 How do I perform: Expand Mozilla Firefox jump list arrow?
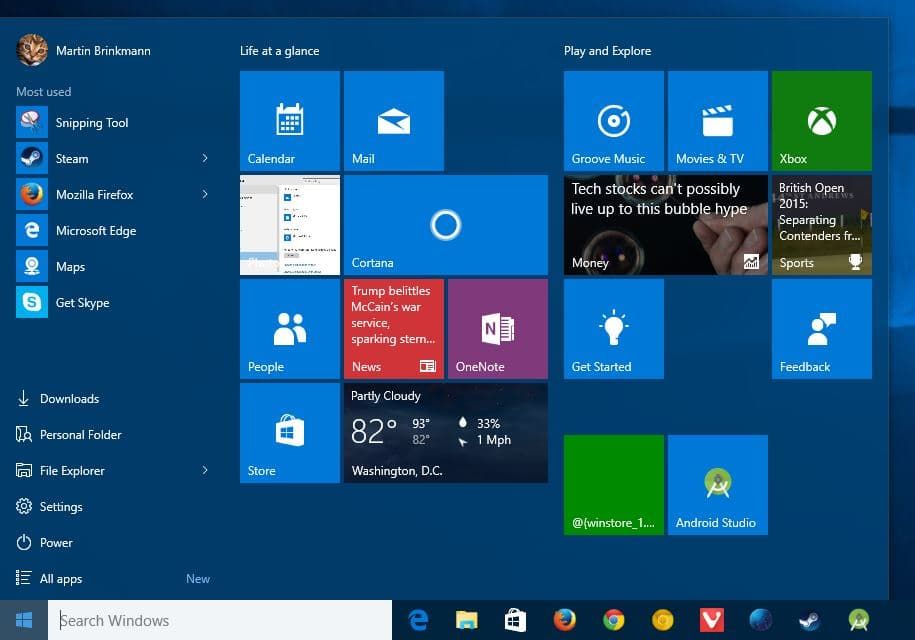click(205, 194)
